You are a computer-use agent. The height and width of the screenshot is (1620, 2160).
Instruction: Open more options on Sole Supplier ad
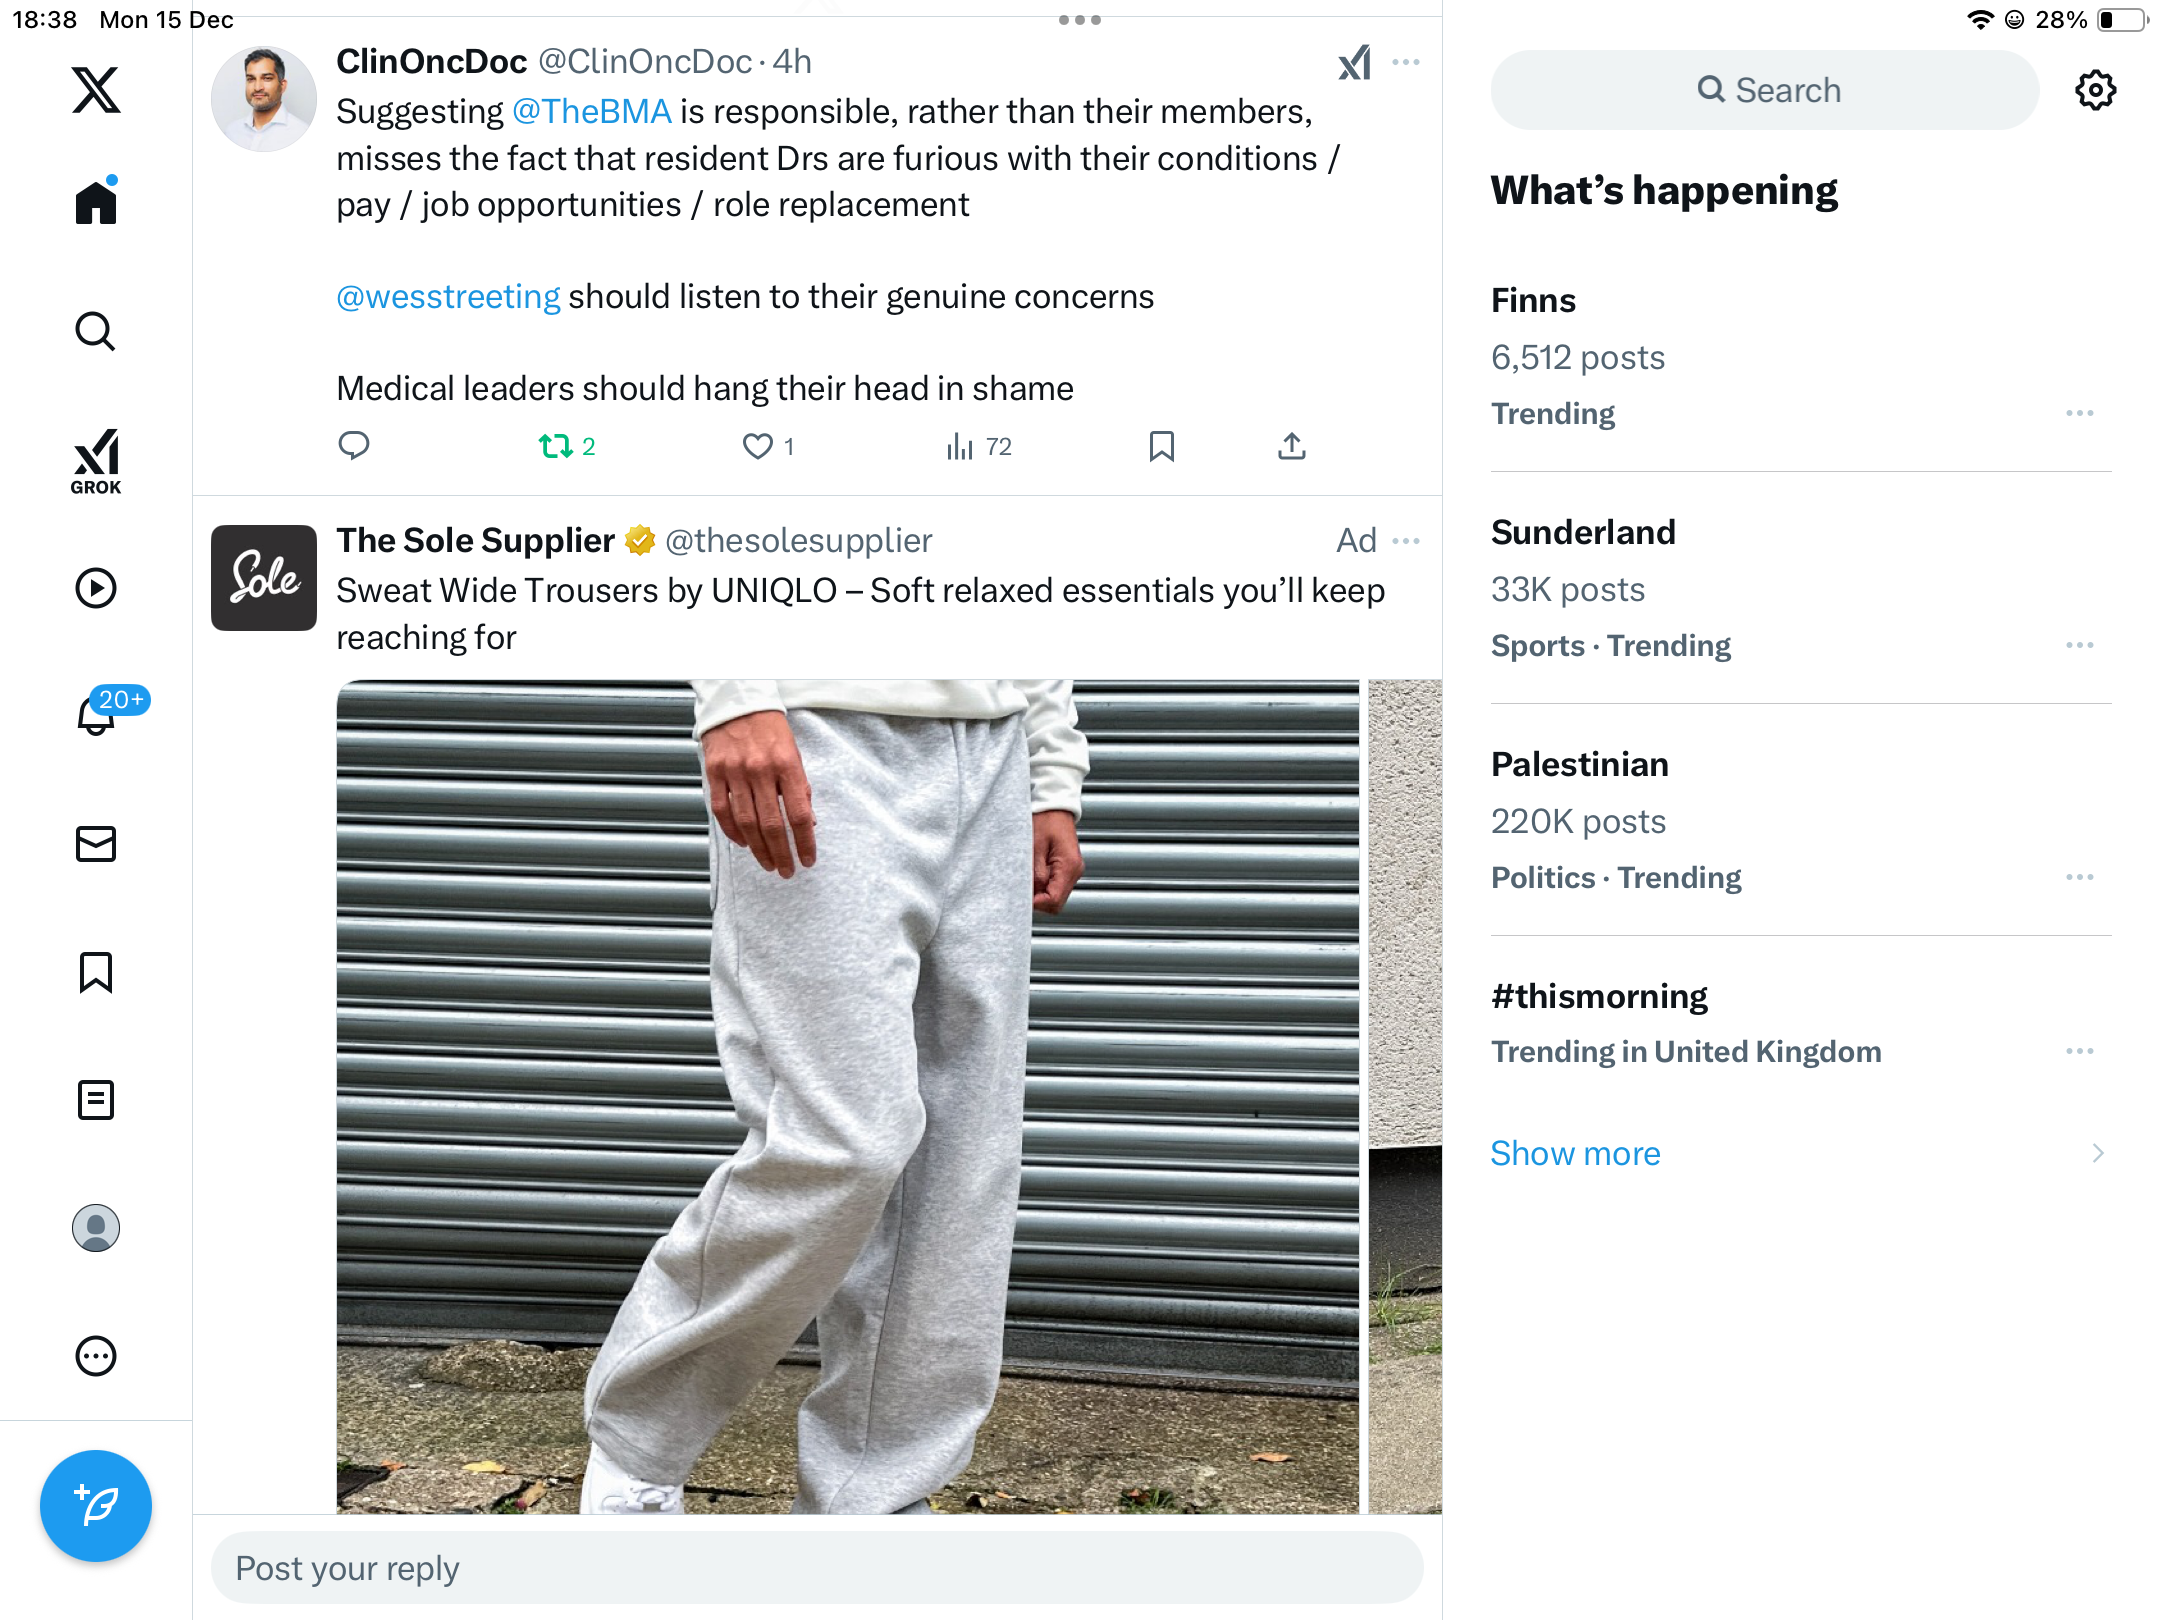(1406, 541)
